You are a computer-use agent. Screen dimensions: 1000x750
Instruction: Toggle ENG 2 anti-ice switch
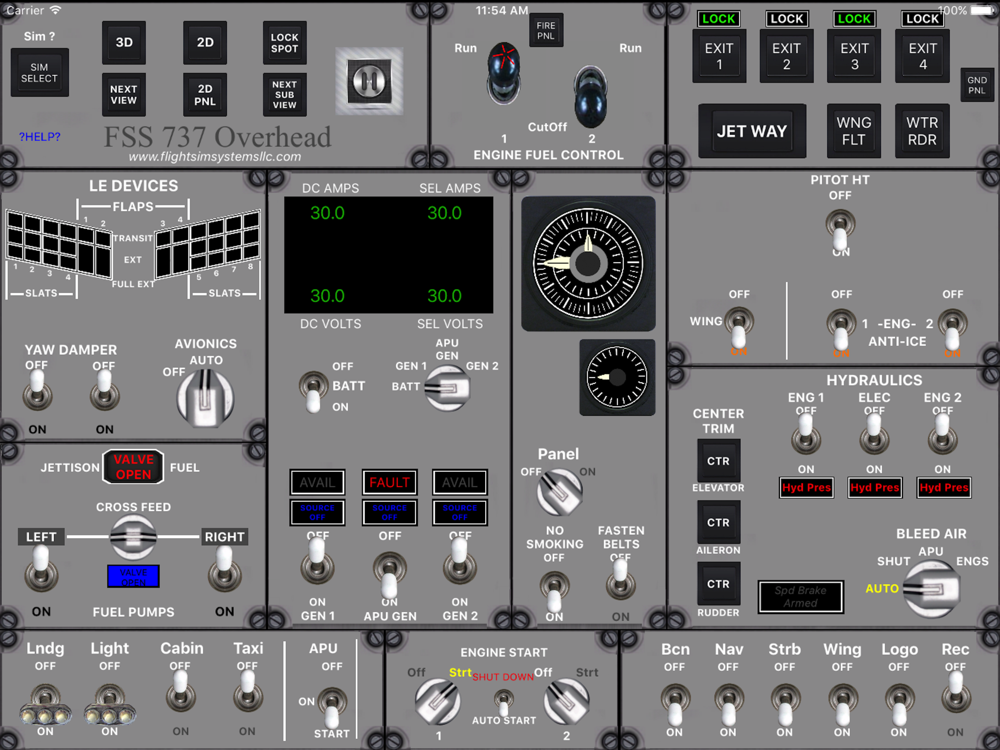tap(952, 328)
